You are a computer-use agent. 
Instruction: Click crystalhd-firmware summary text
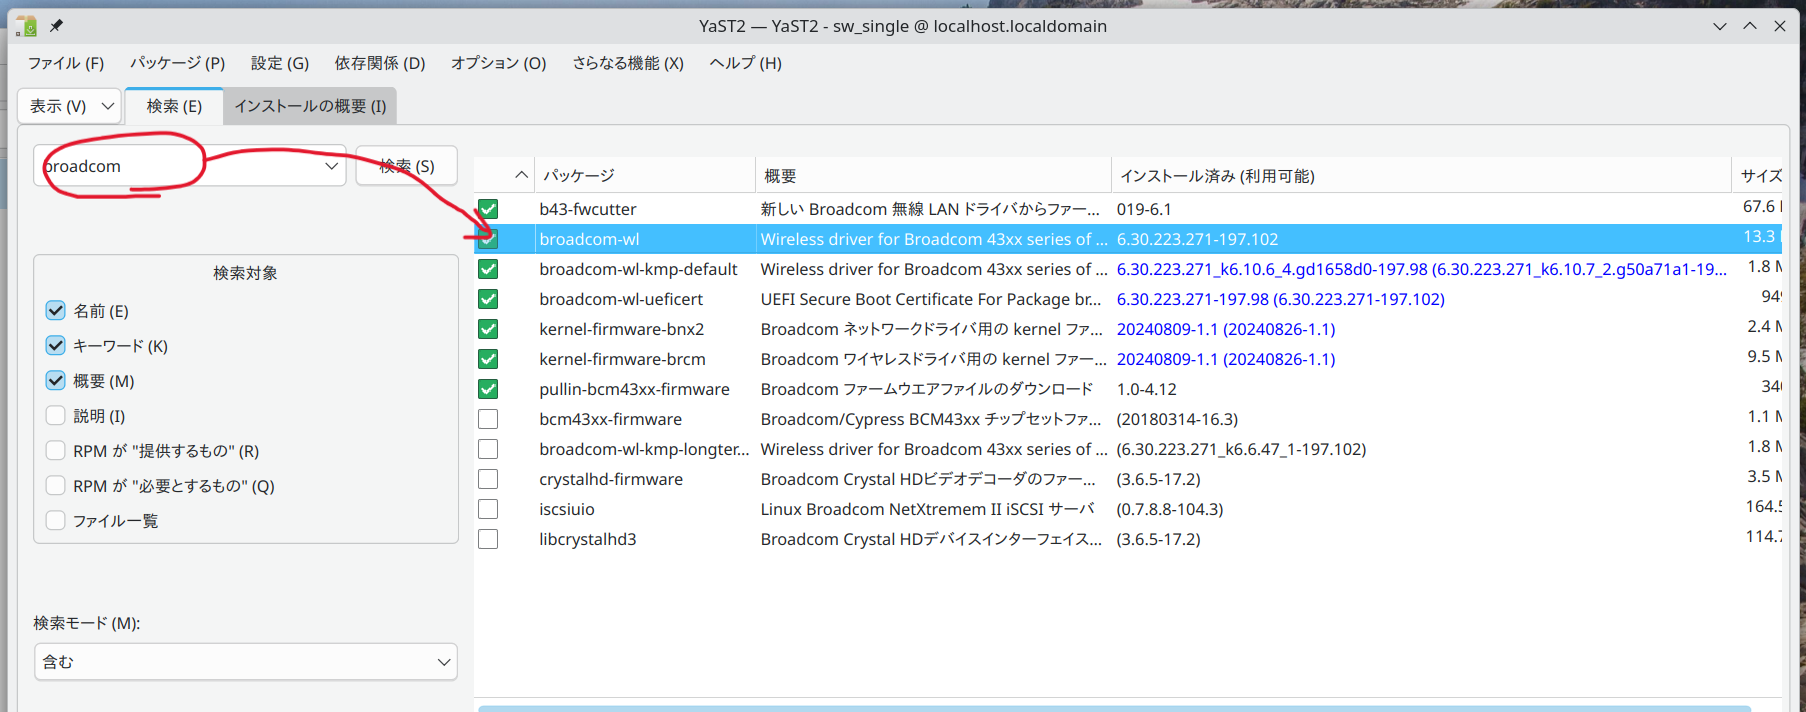click(928, 479)
